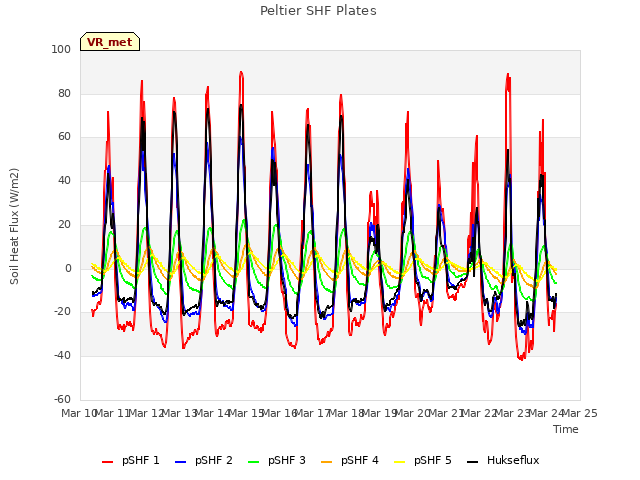The height and width of the screenshot is (480, 640).
Task: Click the Mar 15 red peak near 90
Action: 241,73
